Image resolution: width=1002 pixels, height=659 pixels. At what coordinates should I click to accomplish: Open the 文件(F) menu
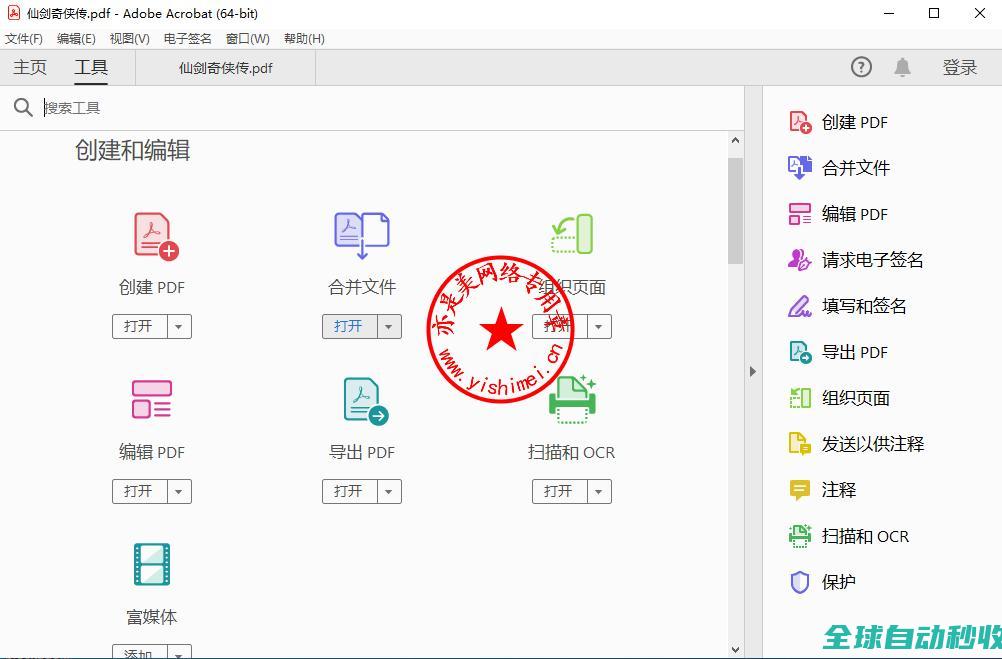coord(24,39)
